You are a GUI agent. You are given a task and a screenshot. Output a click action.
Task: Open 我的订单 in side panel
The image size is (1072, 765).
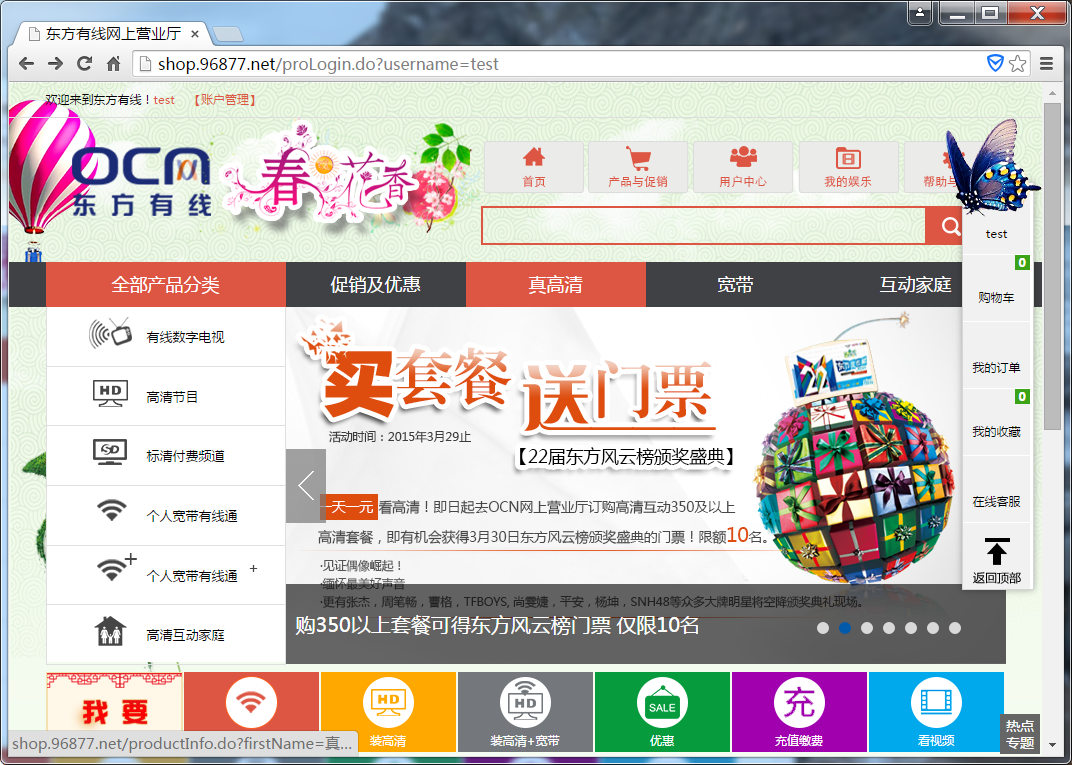996,355
